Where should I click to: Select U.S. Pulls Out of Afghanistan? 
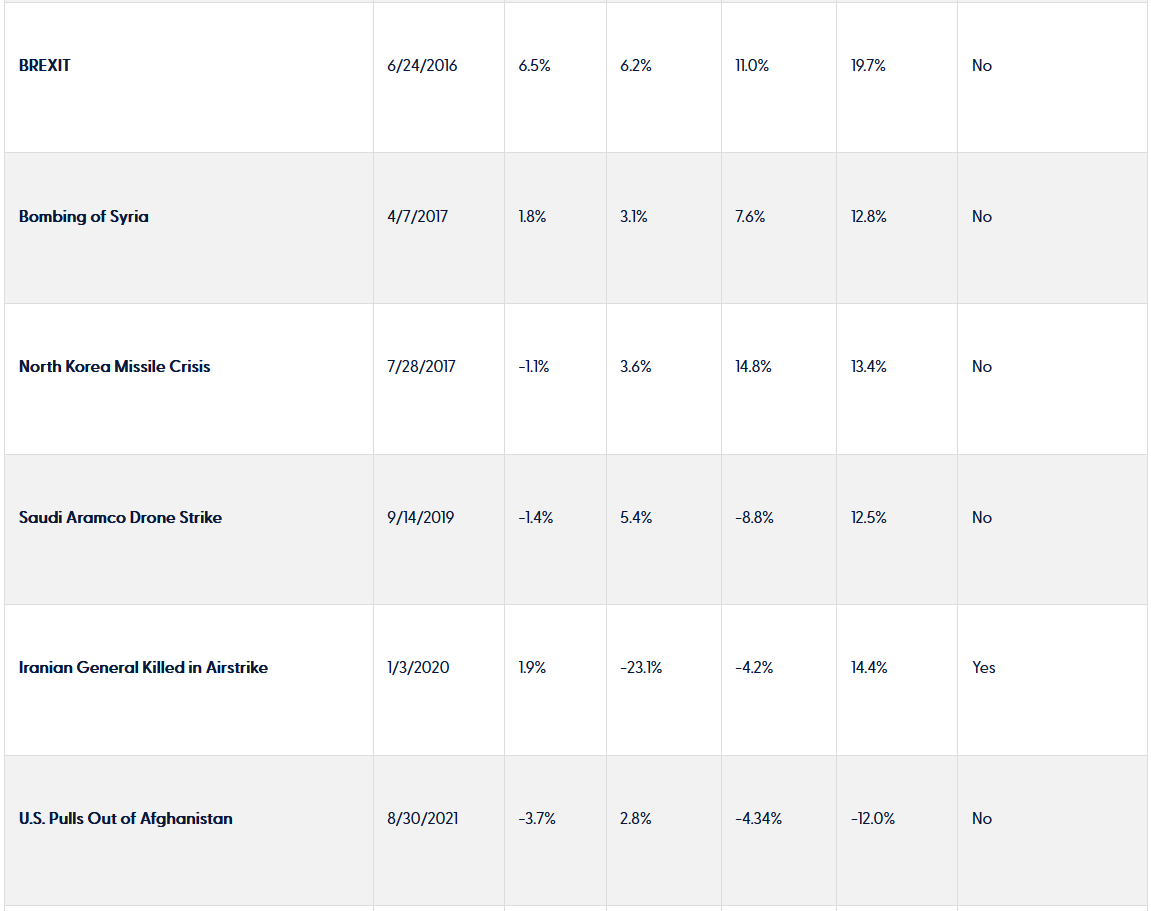tap(126, 819)
